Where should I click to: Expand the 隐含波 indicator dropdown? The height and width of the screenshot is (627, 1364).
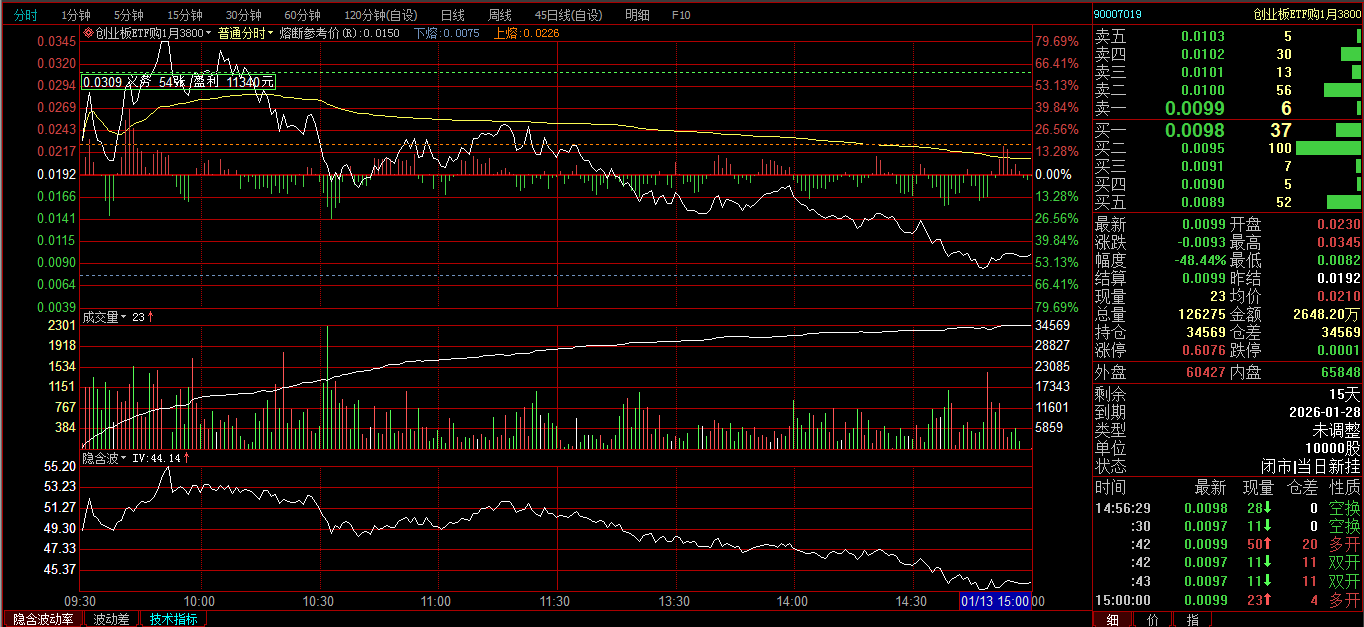point(125,458)
